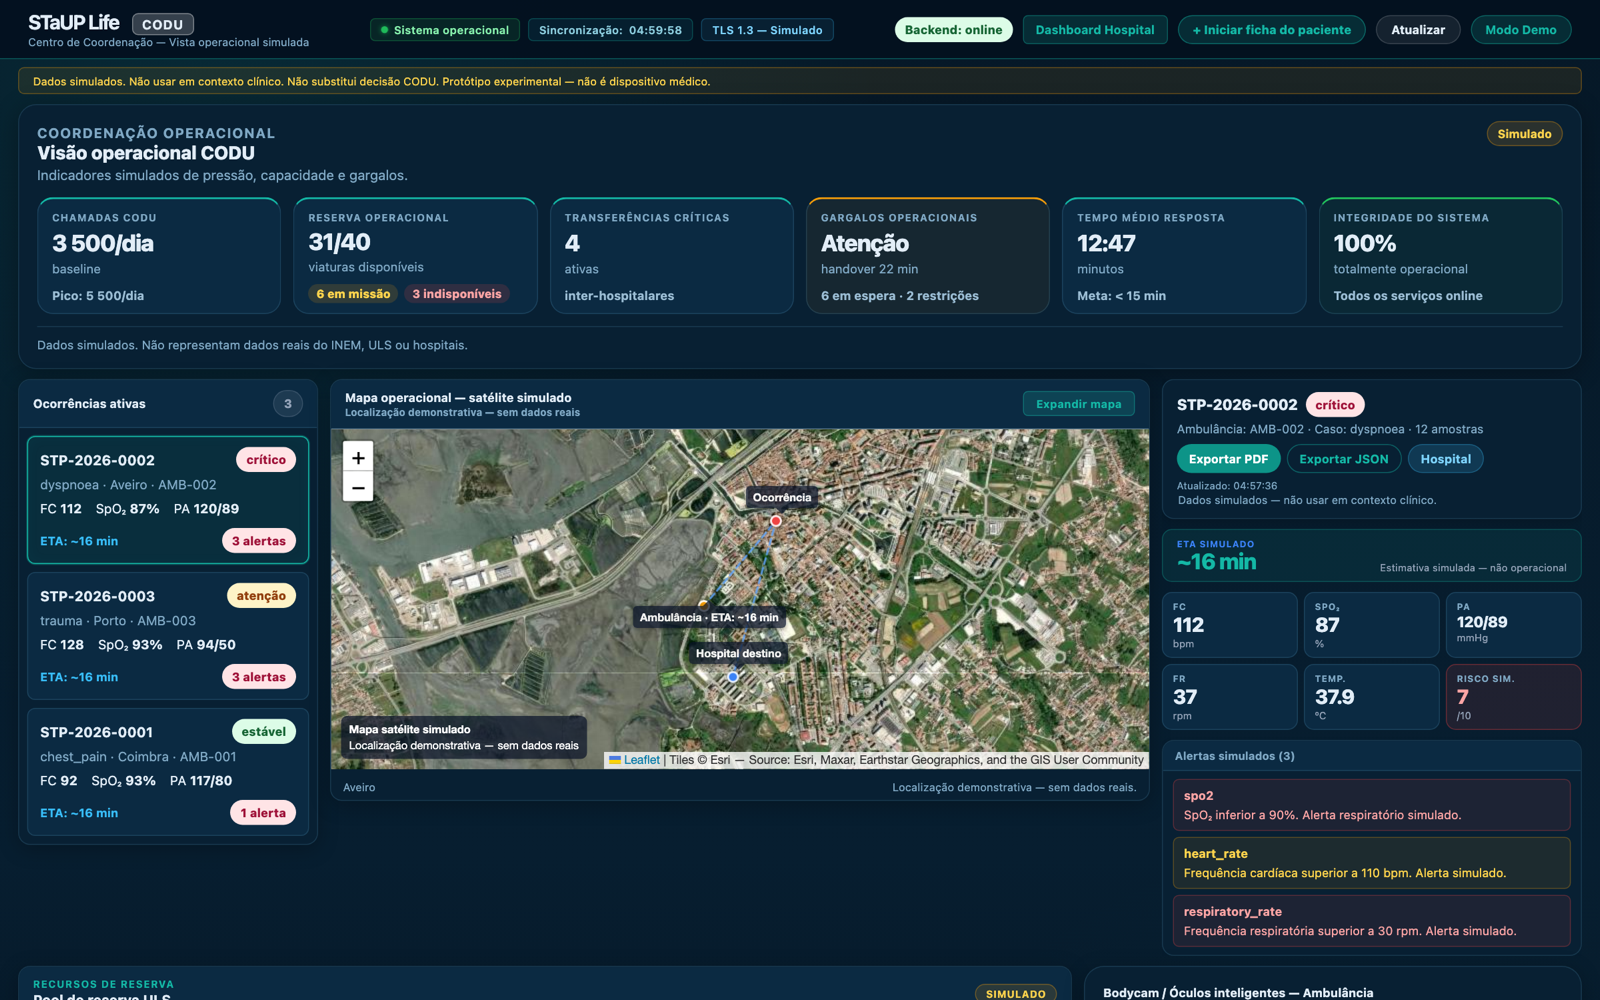Open the Gargalos Operacionais card
Image resolution: width=1600 pixels, height=1000 pixels.
tap(928, 256)
